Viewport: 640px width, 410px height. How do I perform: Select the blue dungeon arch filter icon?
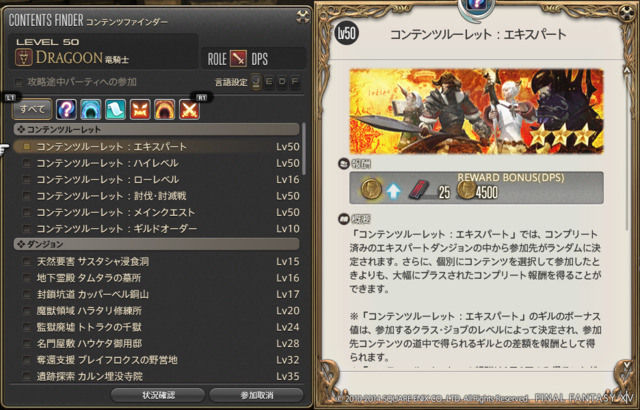(91, 109)
